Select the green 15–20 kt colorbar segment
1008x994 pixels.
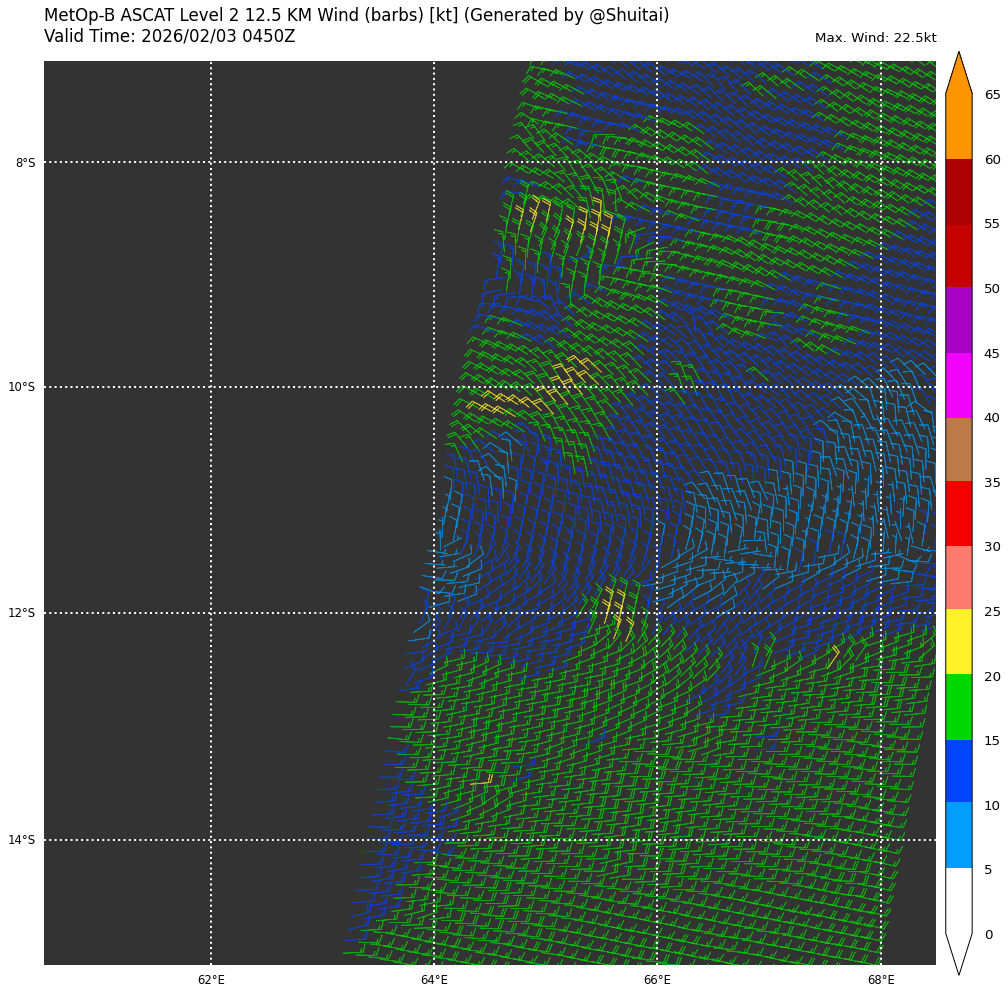[958, 706]
